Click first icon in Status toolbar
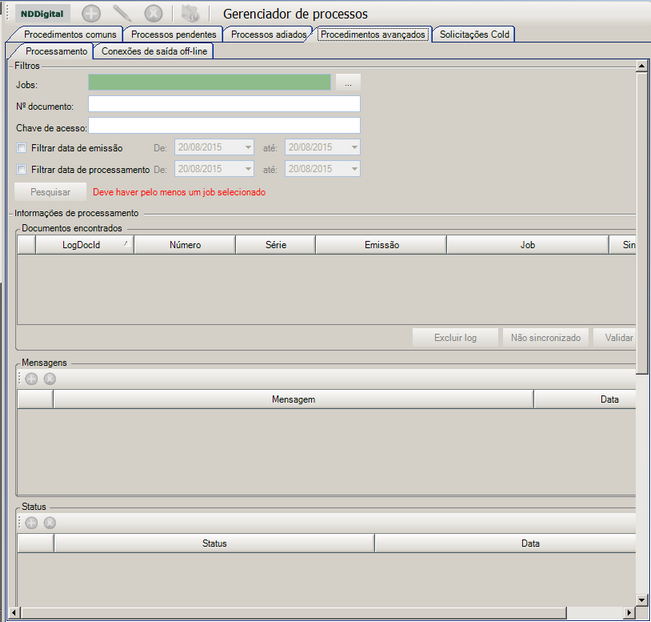 click(32, 522)
